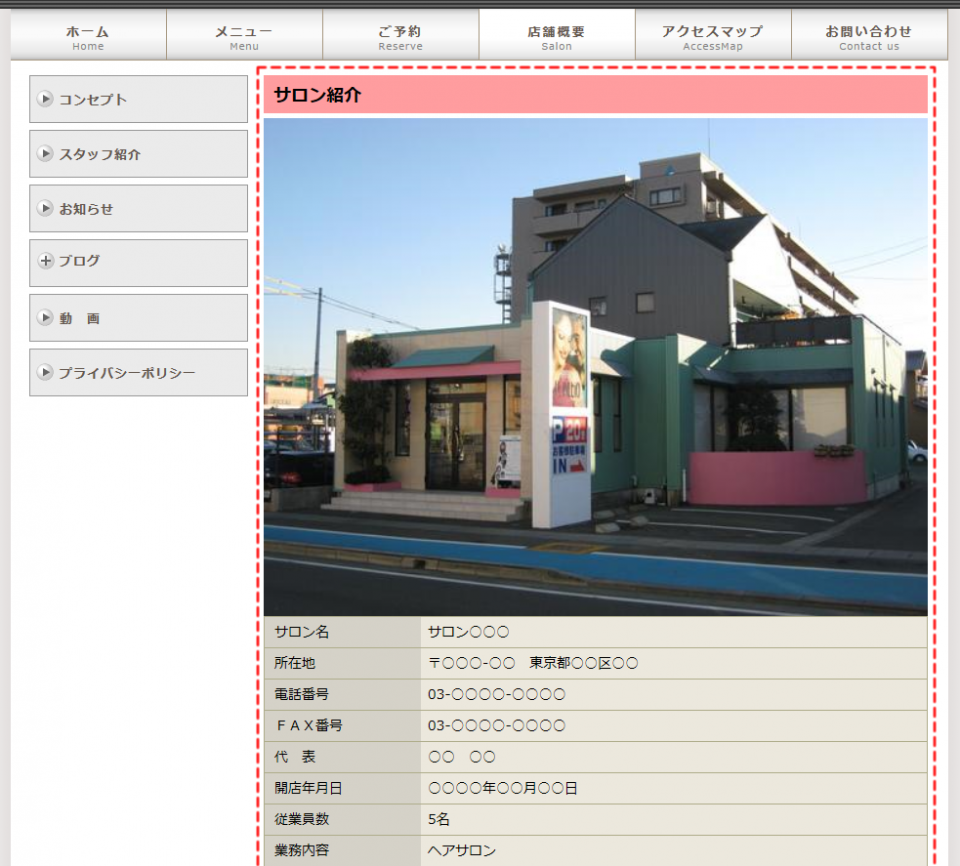The width and height of the screenshot is (960, 866).
Task: Click the arrow icon beside 動画
Action: coord(45,317)
